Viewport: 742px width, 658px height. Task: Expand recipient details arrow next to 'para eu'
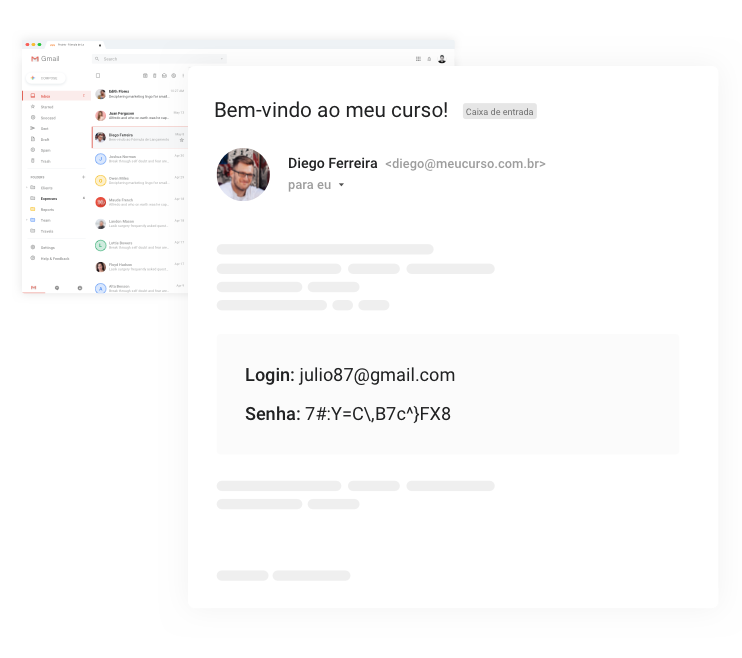(x=341, y=185)
